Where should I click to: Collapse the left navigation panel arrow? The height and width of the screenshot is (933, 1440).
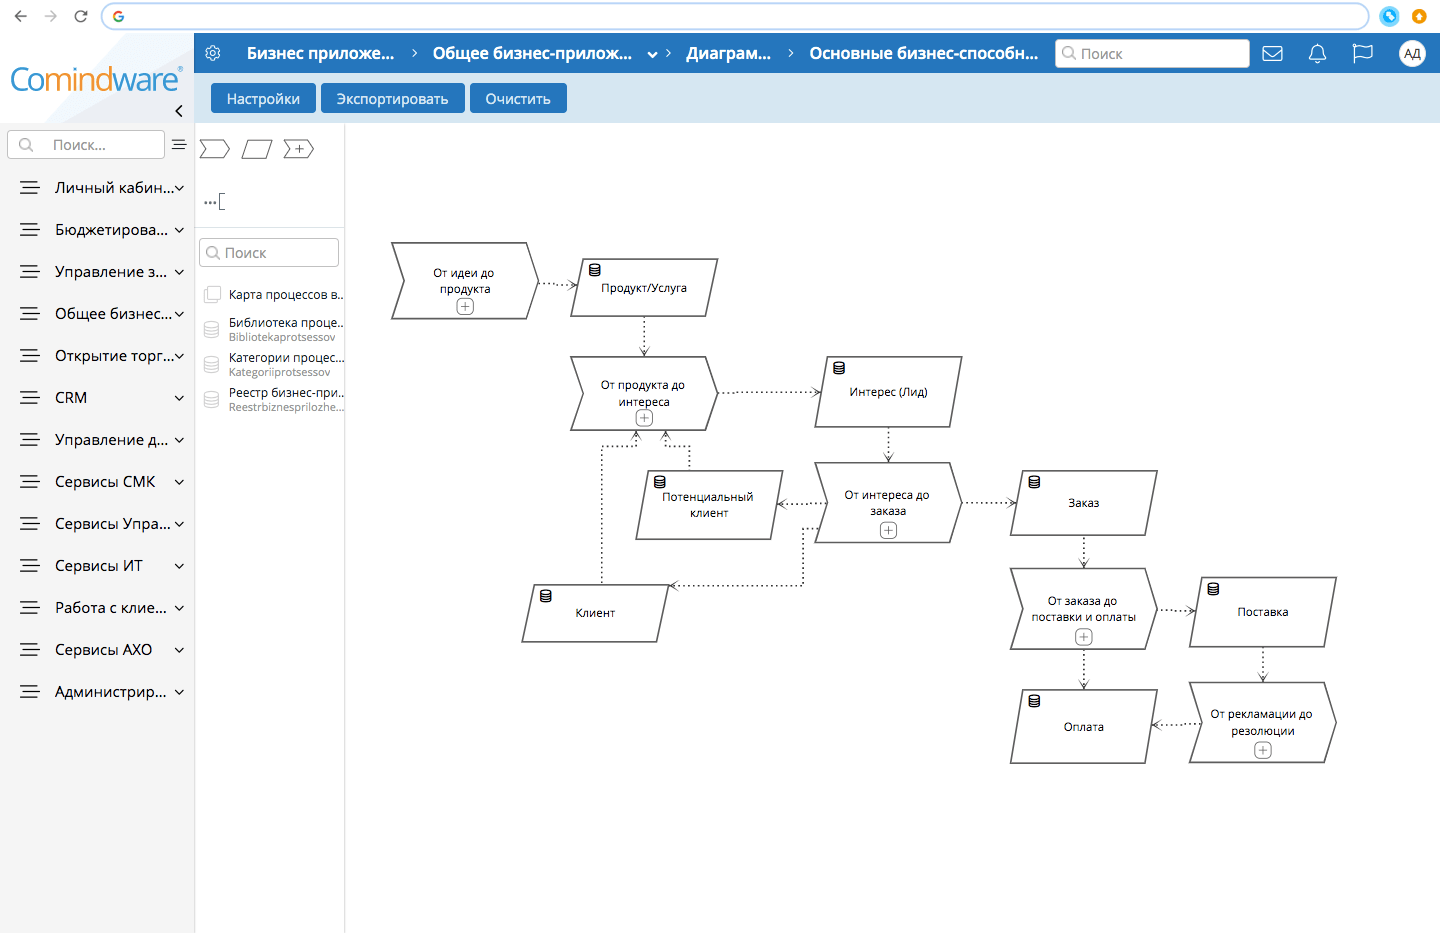point(179,111)
